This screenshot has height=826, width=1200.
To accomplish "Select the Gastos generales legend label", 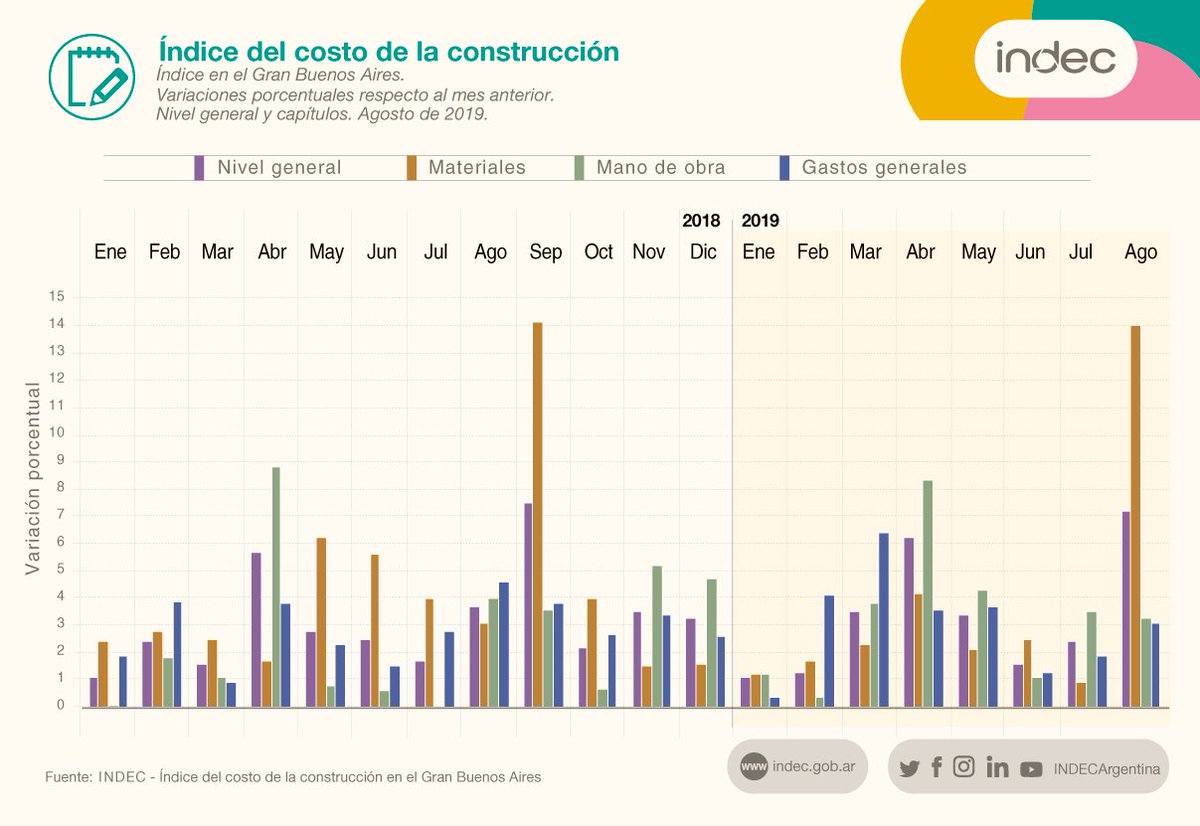I will 885,168.
